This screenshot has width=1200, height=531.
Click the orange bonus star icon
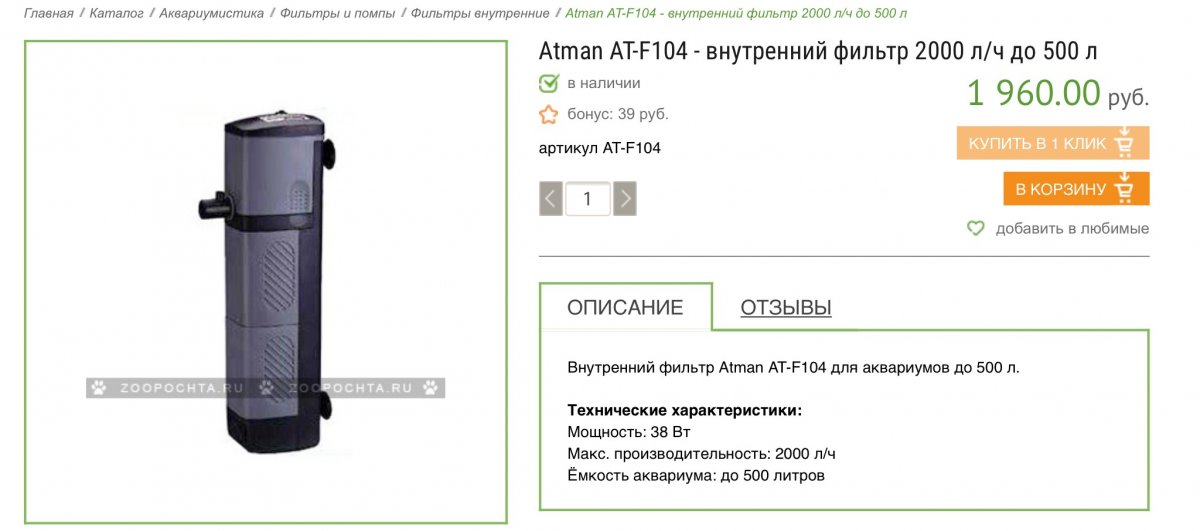(x=549, y=114)
